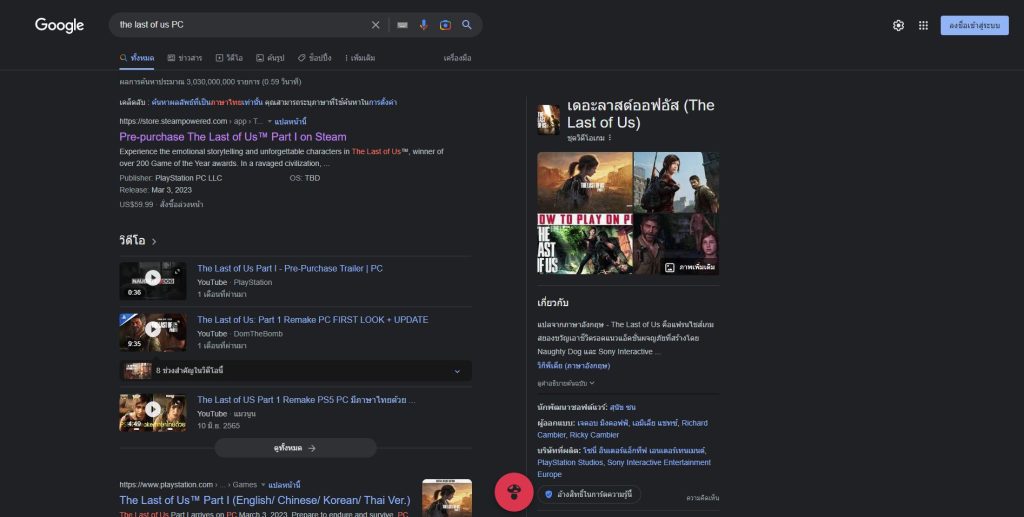
Task: Open the เครื่องมือ tools menu
Action: tap(457, 58)
